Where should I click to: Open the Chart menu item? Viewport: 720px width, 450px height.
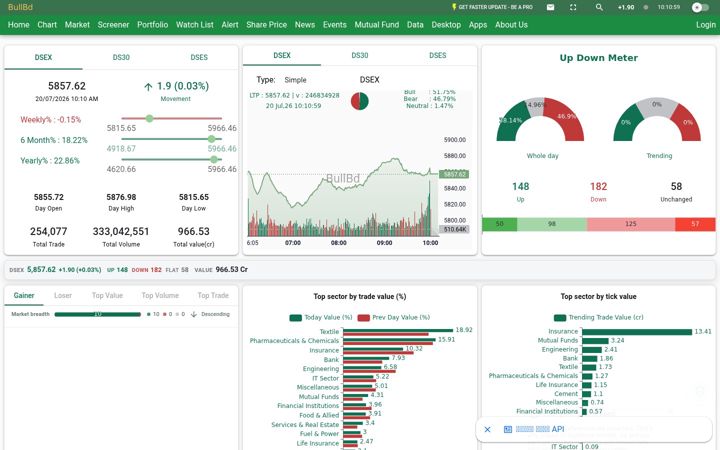[x=47, y=25]
